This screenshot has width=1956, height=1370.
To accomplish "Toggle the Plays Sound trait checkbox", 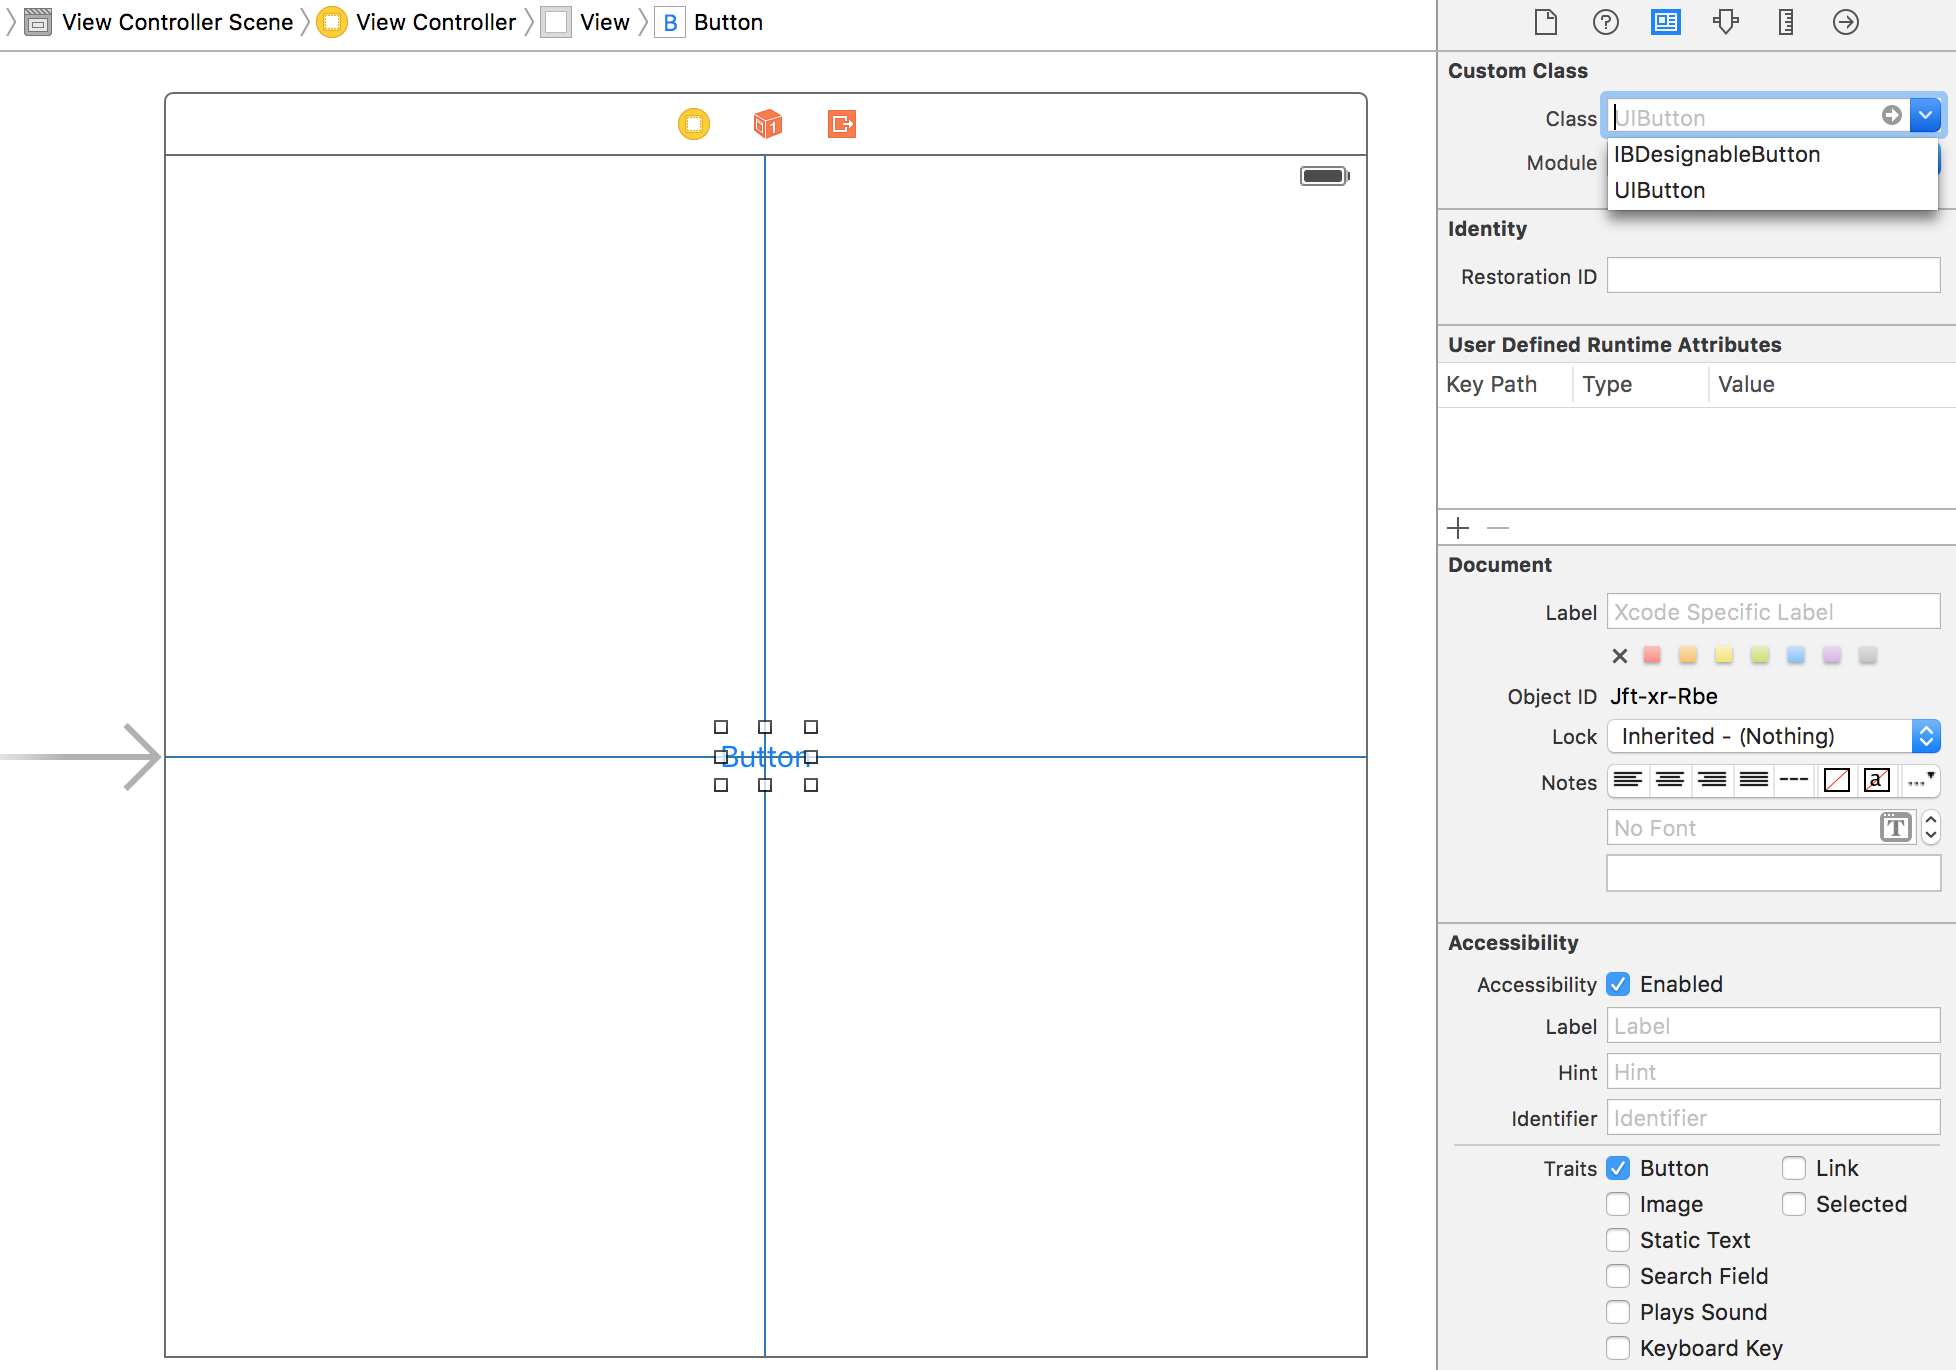I will [1618, 1312].
